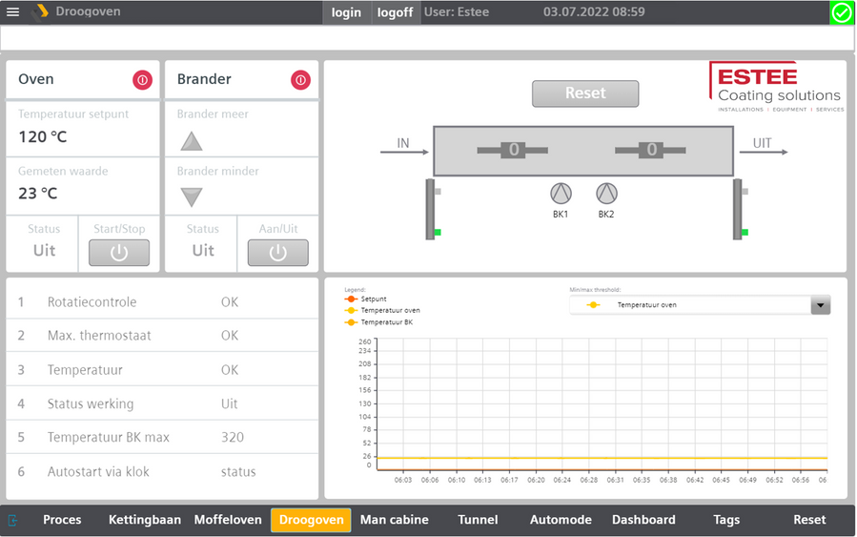Click the green checkmark status icon

842,13
